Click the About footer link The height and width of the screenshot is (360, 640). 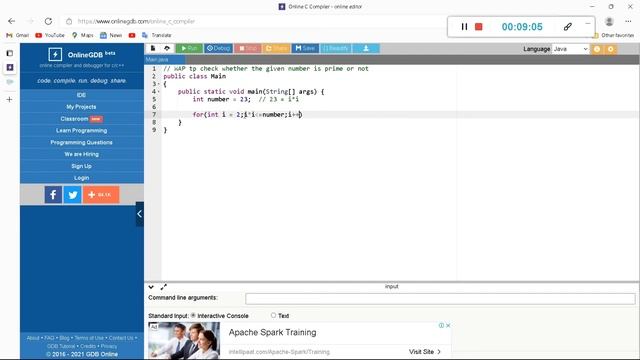click(x=33, y=338)
